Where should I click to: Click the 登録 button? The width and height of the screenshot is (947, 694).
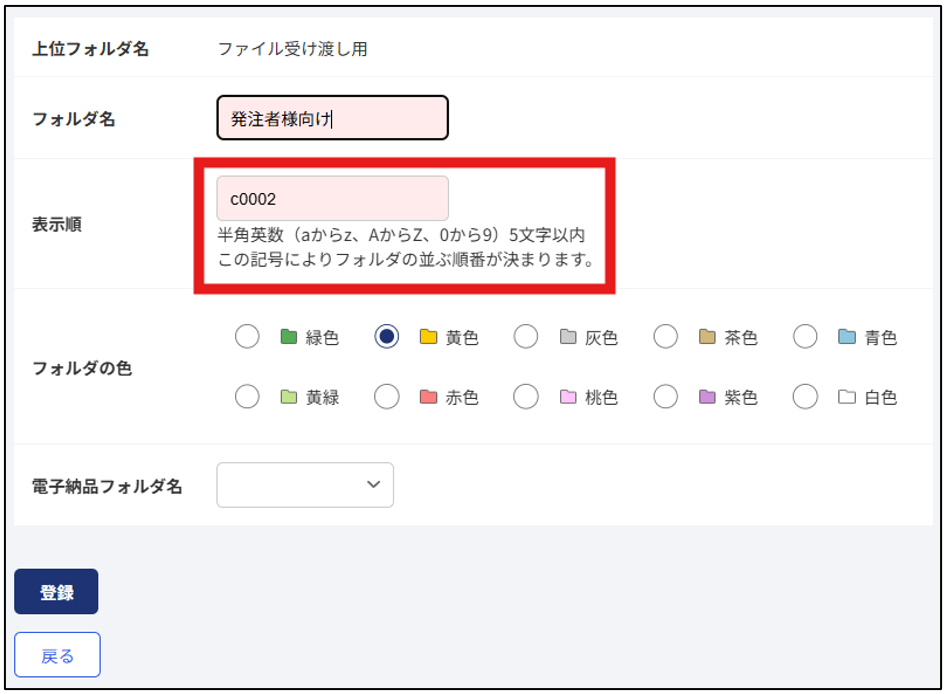tap(56, 591)
